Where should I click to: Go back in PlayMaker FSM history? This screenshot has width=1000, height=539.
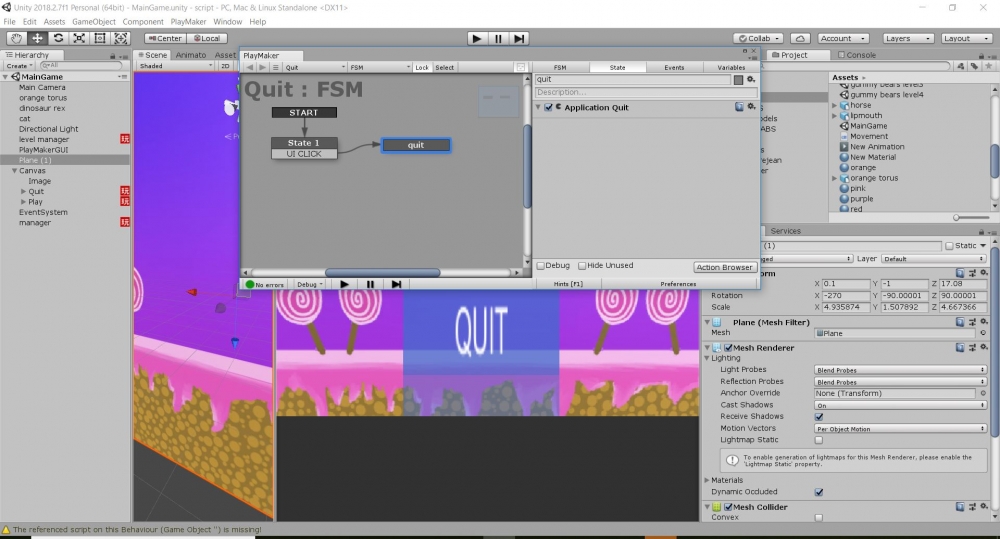249,67
